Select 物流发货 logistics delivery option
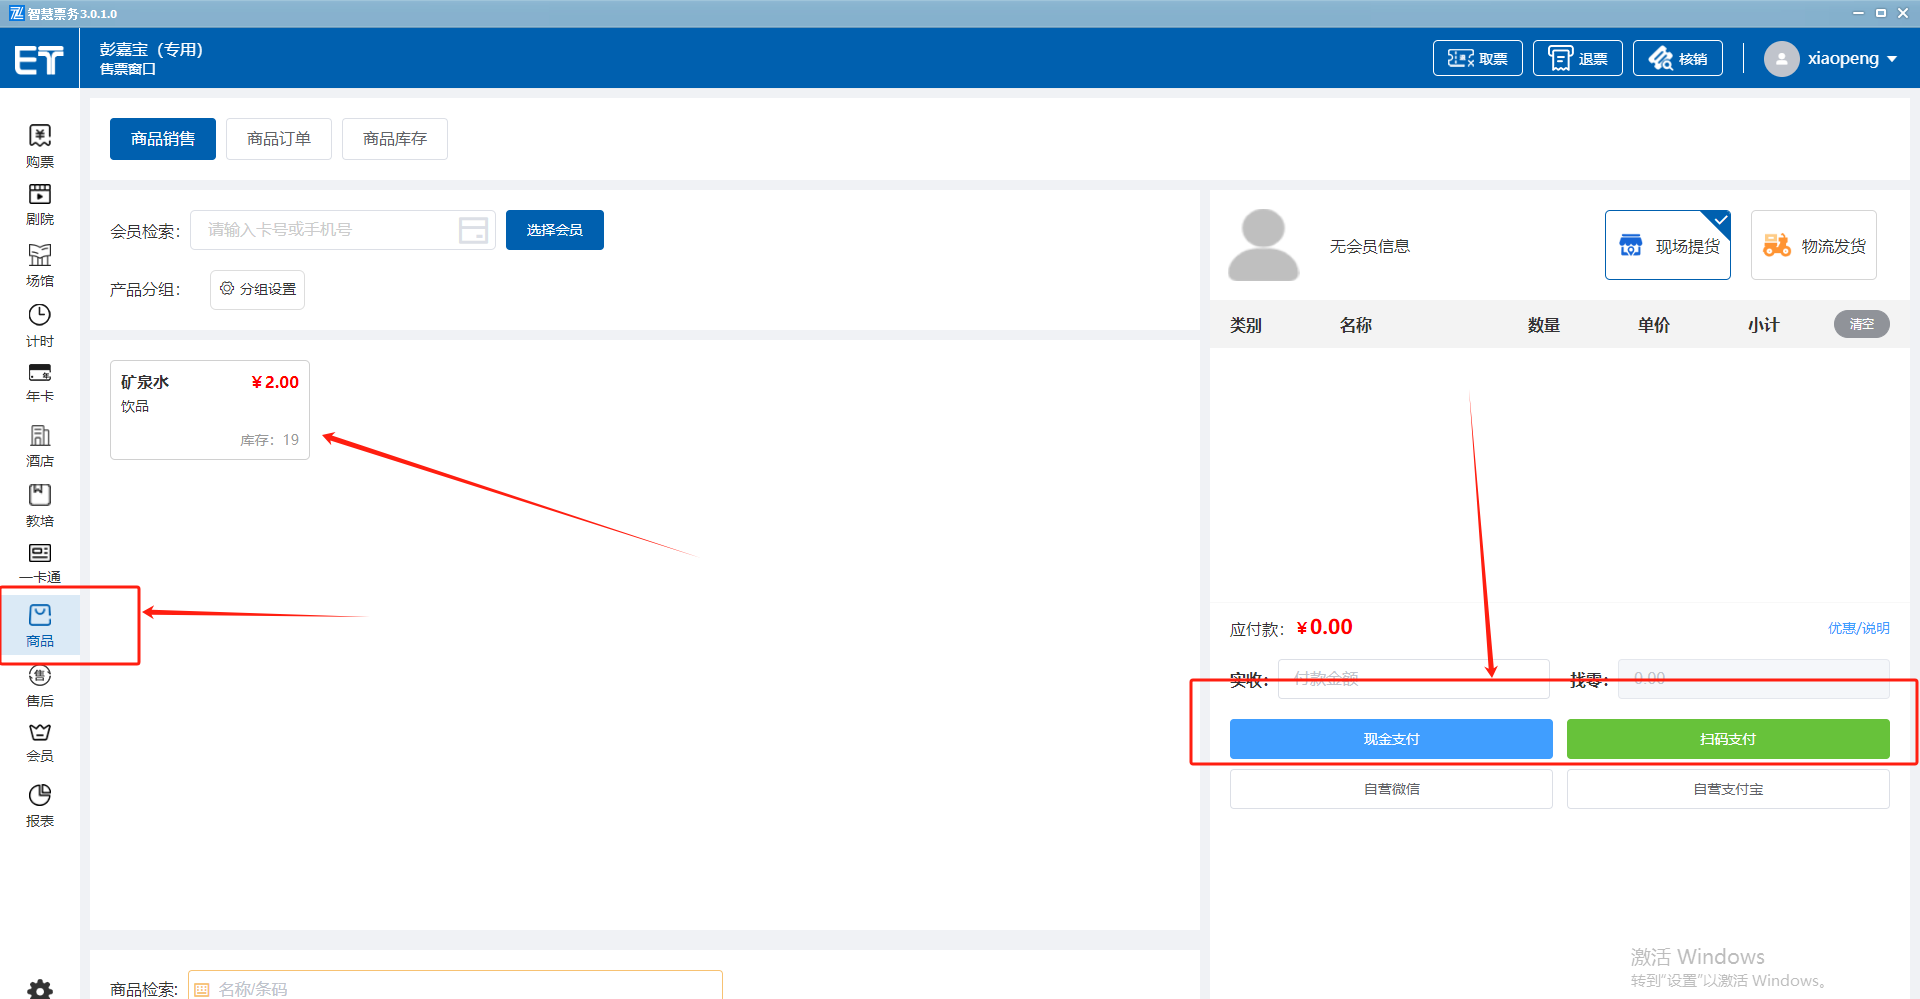The height and width of the screenshot is (999, 1920). coord(1813,246)
